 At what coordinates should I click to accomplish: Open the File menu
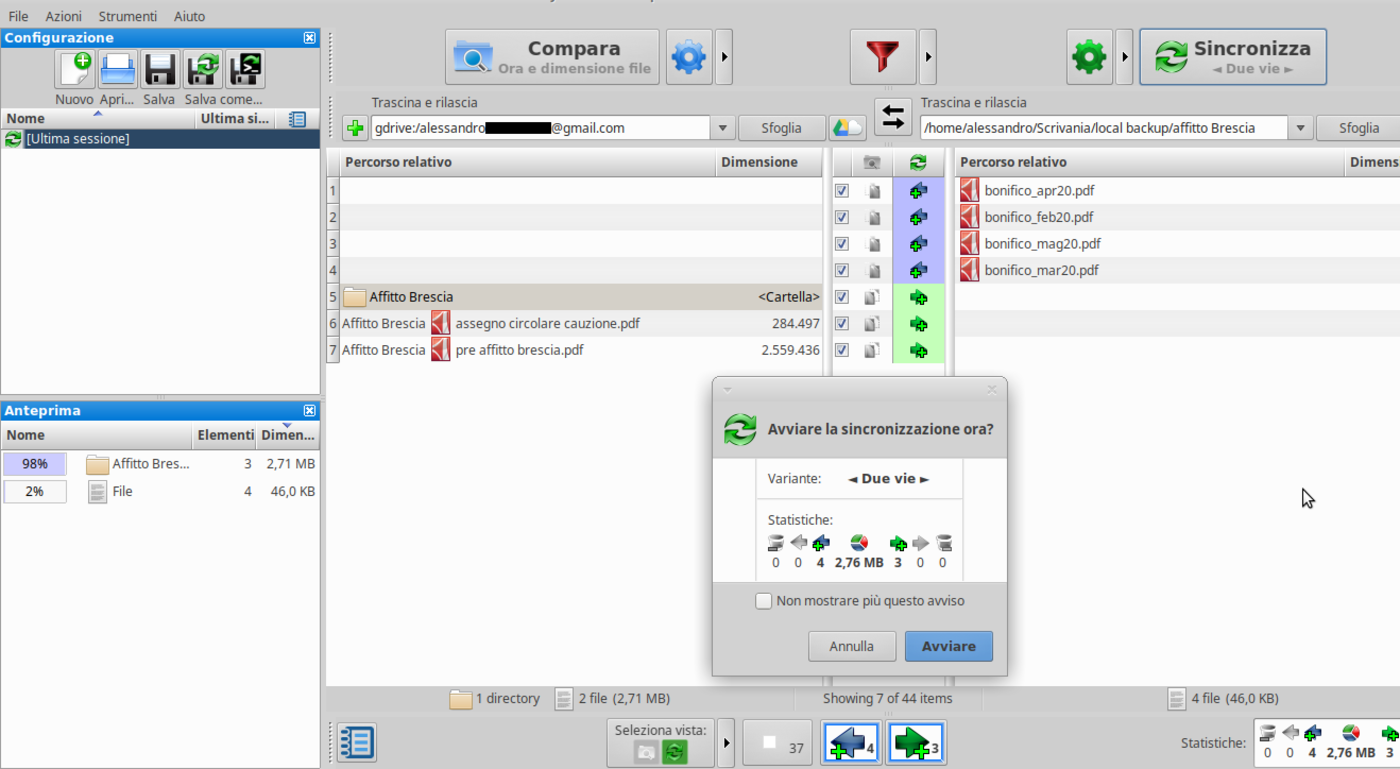pos(18,16)
